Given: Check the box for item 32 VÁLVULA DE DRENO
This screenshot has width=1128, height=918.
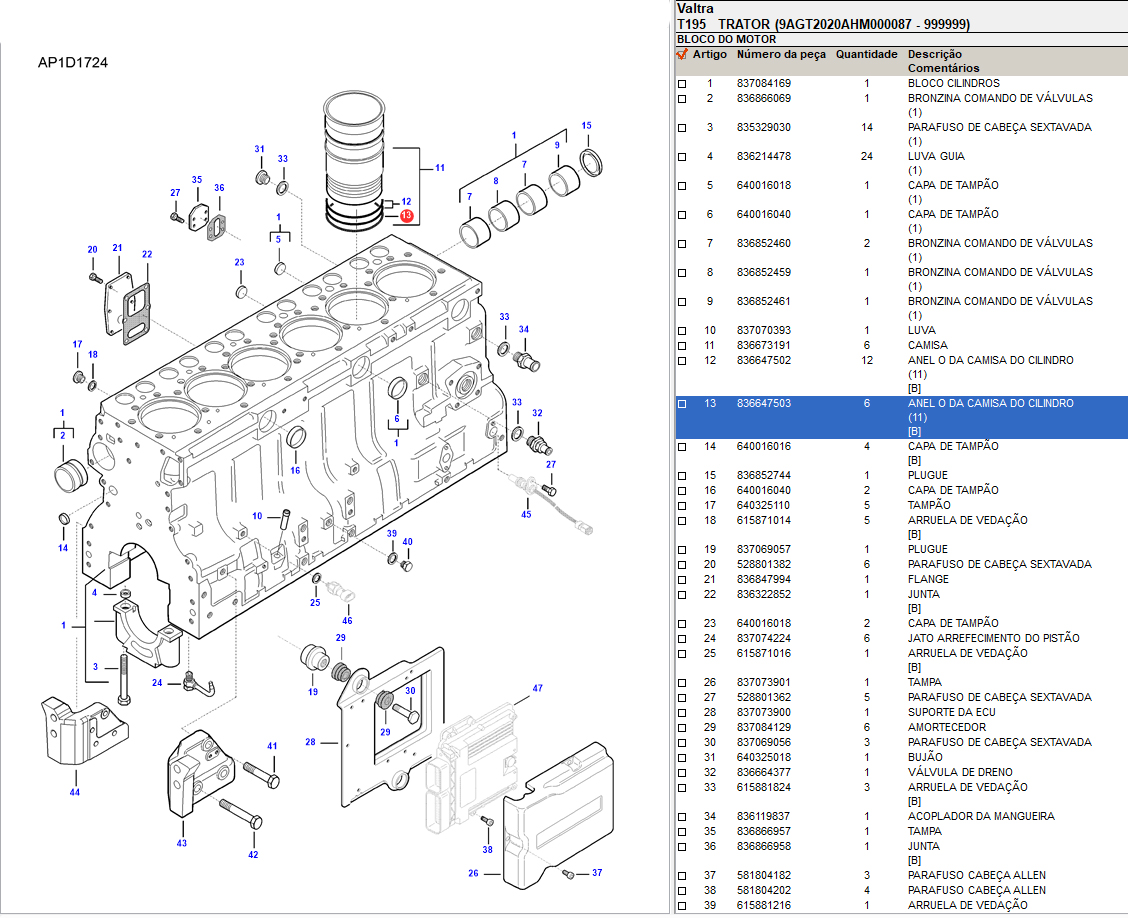Looking at the screenshot, I should (x=683, y=773).
